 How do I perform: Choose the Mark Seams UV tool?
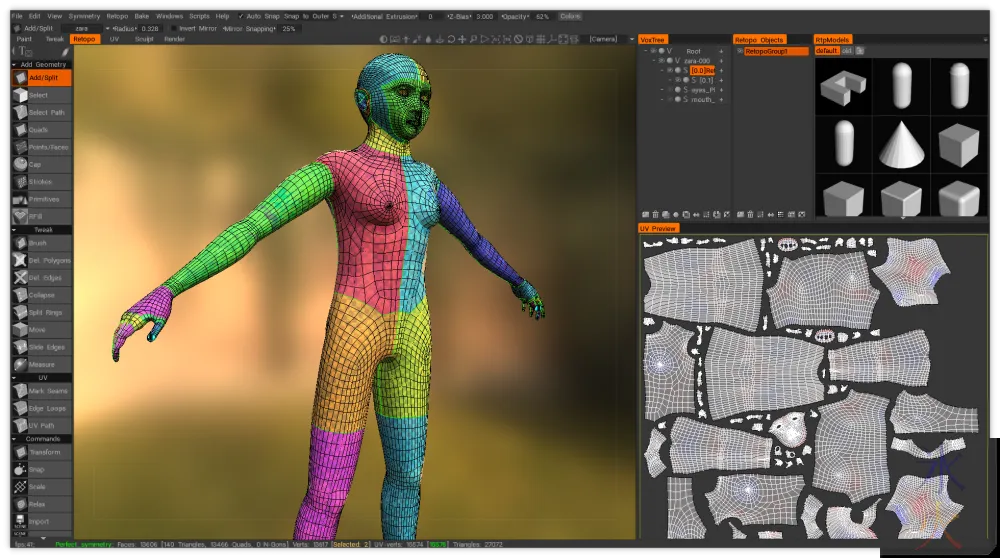[41, 391]
